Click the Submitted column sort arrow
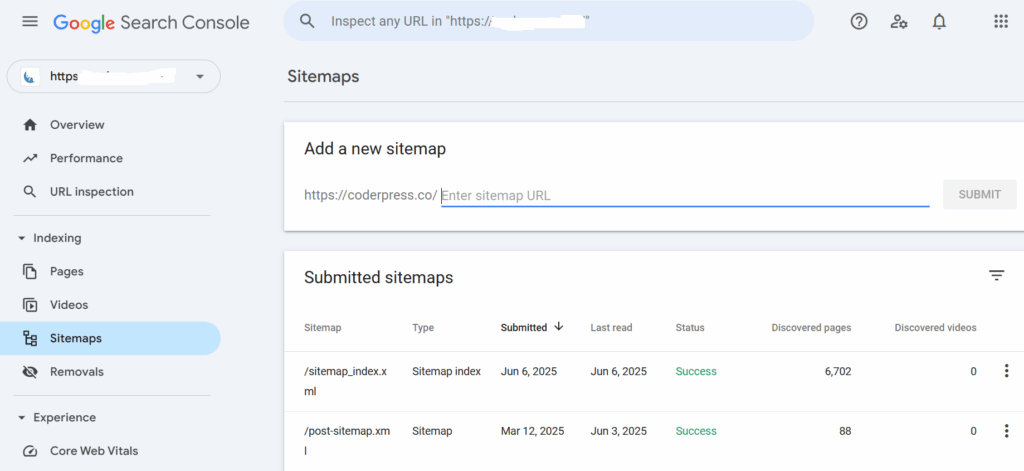Screen dimensions: 1024x471 pos(558,327)
